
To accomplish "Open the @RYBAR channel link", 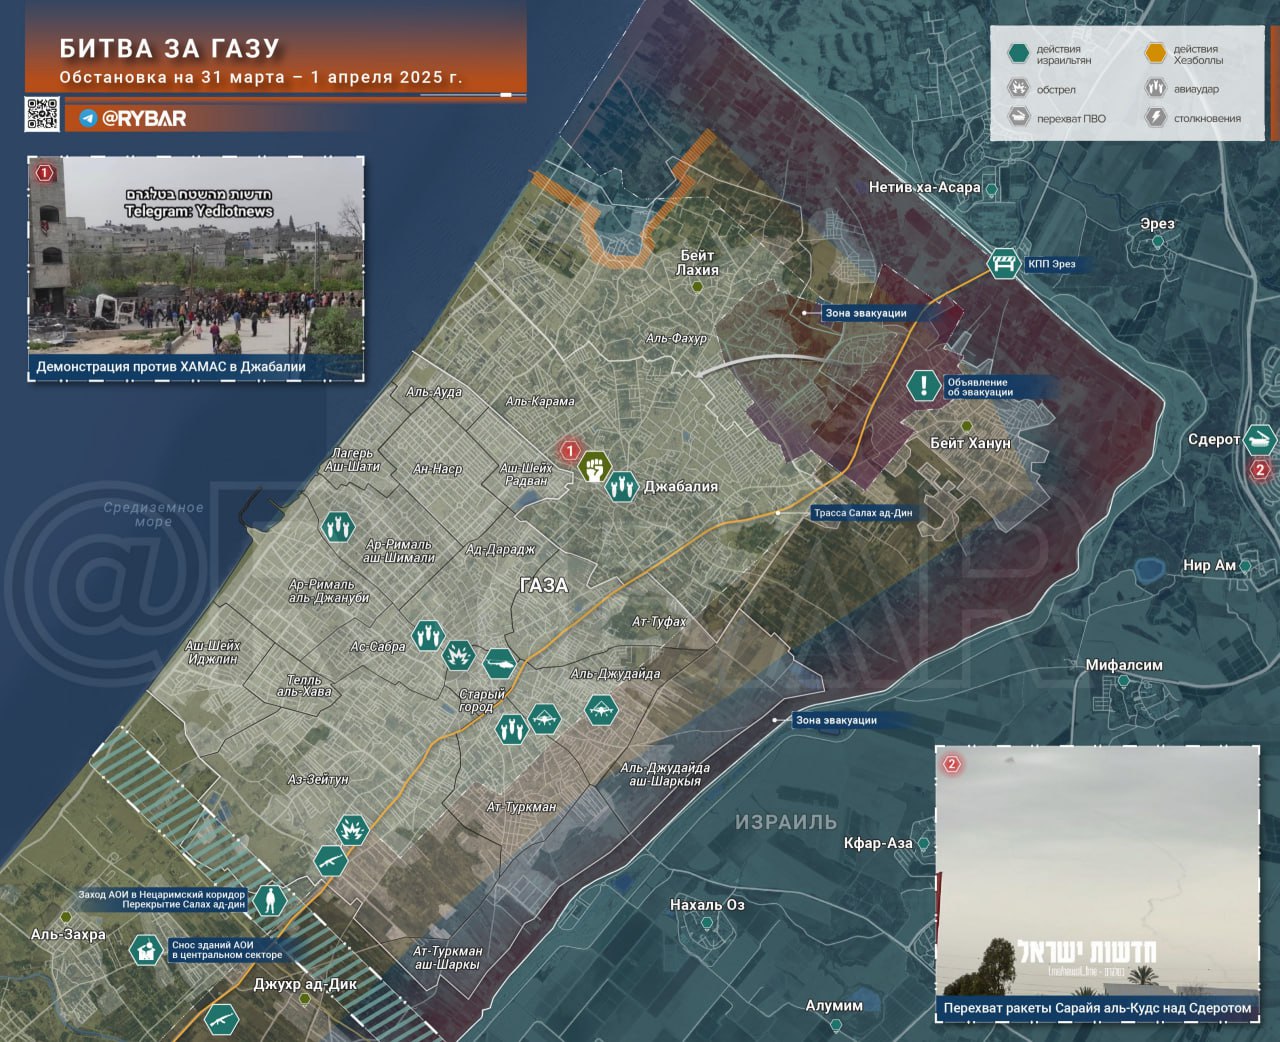I will coord(144,118).
